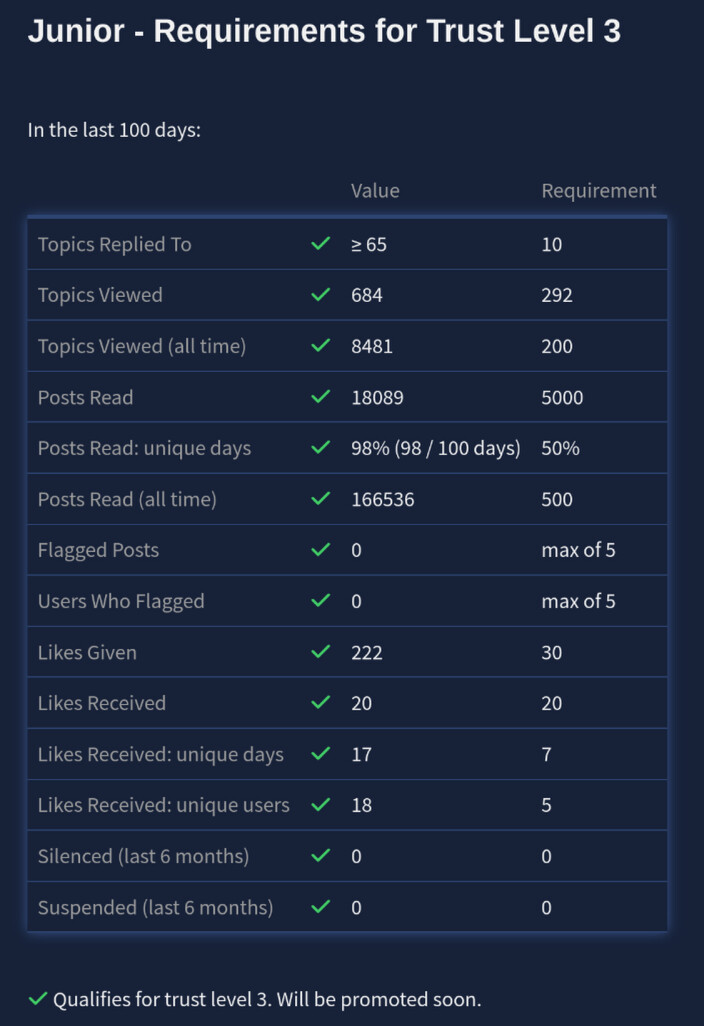
Task: Click the checkmark before Qualifies for trust level 3
Action: point(38,999)
